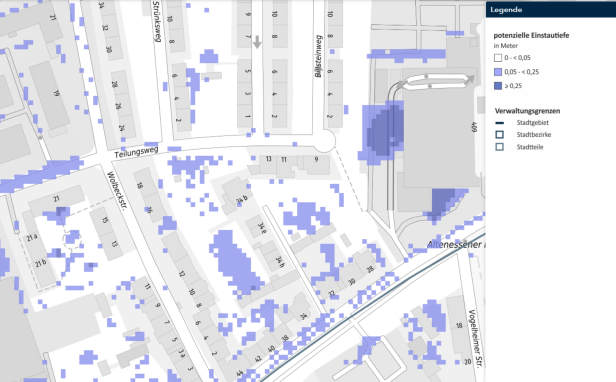Screen dimensions: 616x382
Task: Click the cul-de-sac circle at the end of Teilungsweg
Action: 324,141
